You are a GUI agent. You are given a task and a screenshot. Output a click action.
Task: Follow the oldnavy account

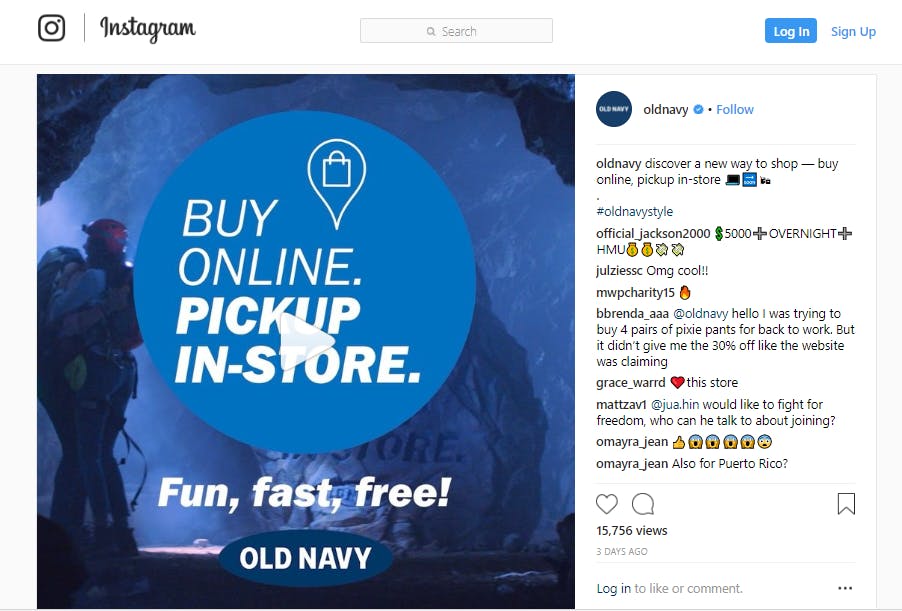pos(735,109)
